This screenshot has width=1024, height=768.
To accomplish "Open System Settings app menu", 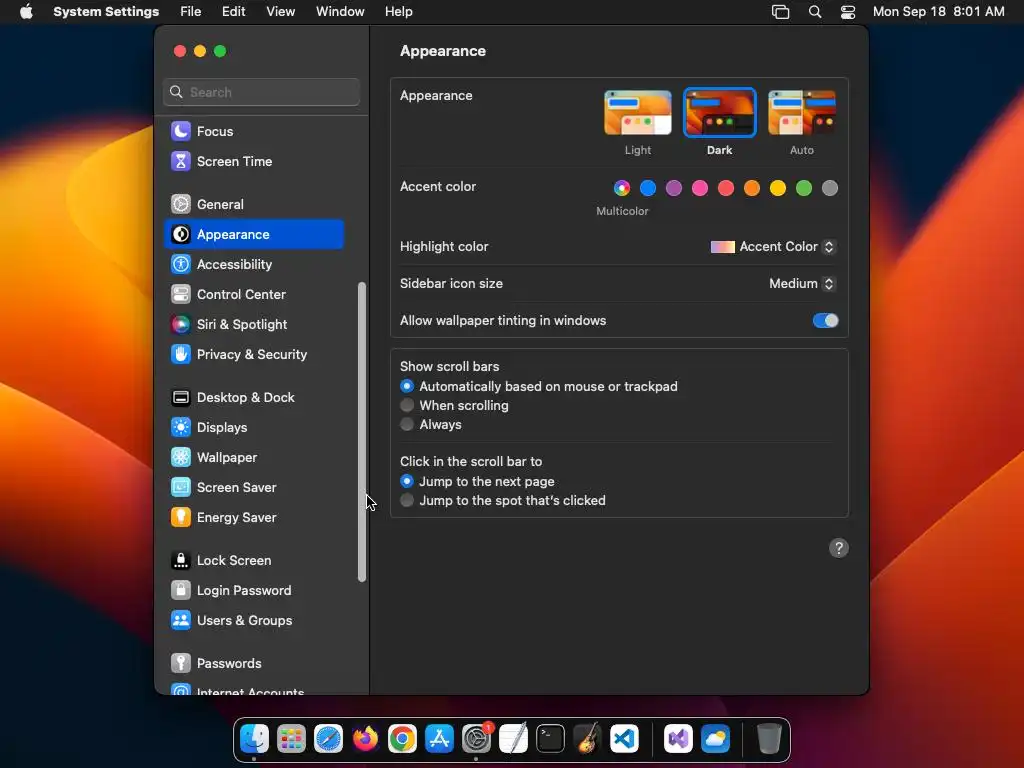I will click(106, 12).
